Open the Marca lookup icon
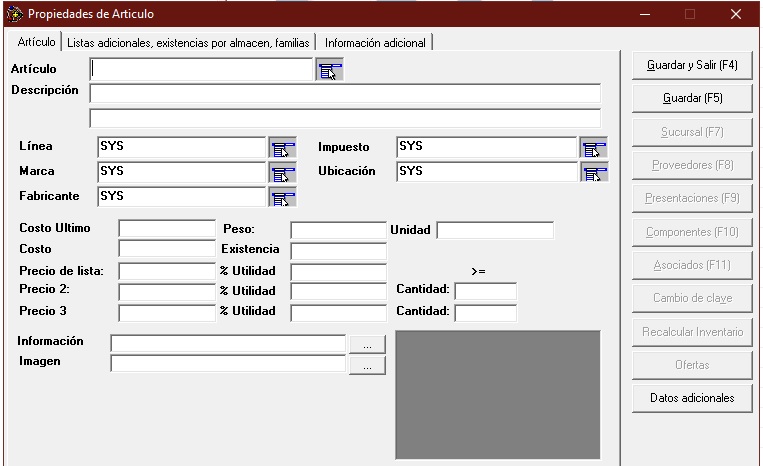The image size is (763, 466). [x=282, y=172]
